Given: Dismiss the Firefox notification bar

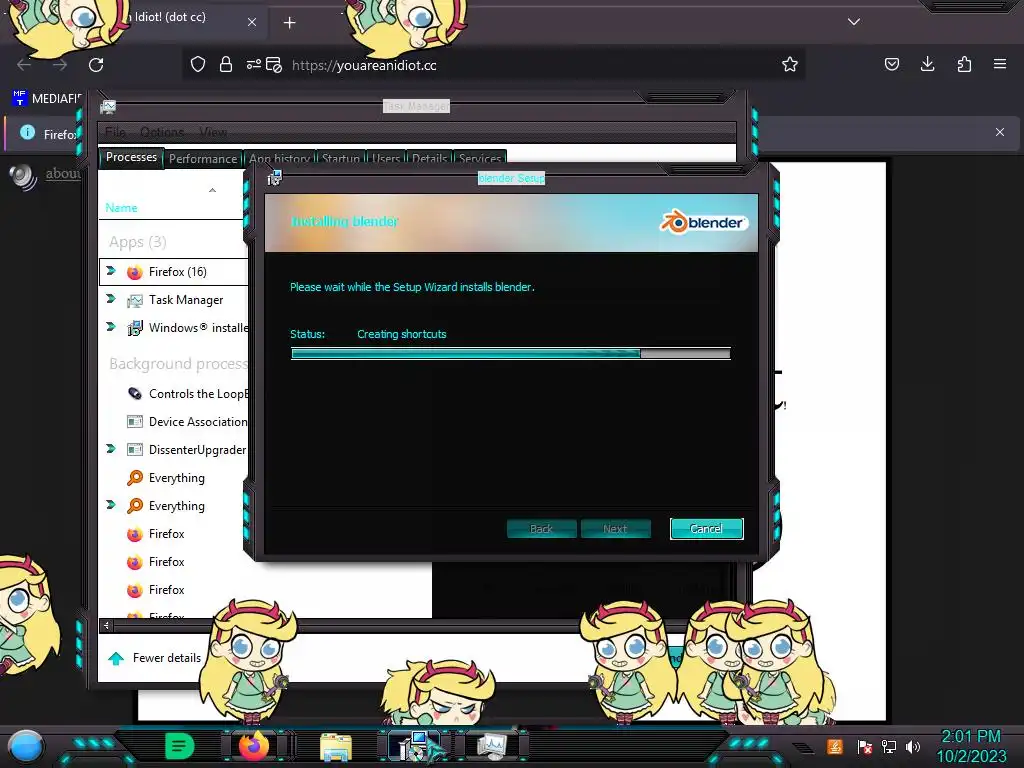Looking at the screenshot, I should click(1000, 132).
